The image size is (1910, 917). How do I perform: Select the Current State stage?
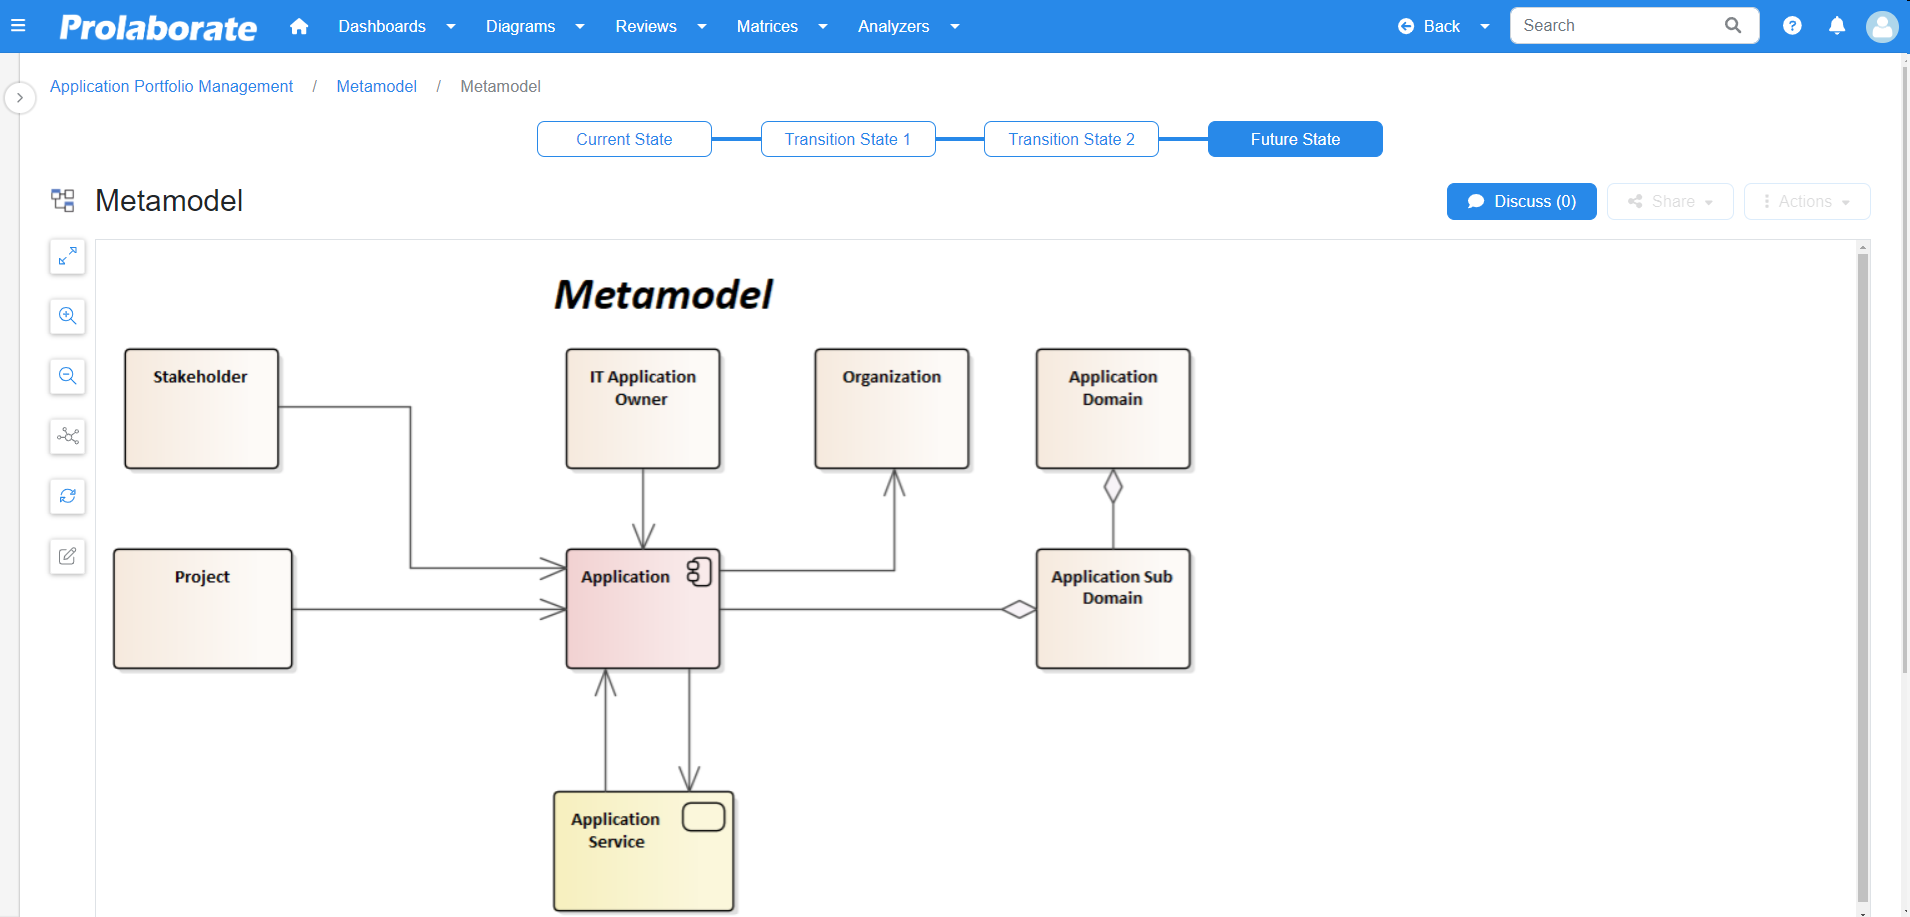(624, 139)
